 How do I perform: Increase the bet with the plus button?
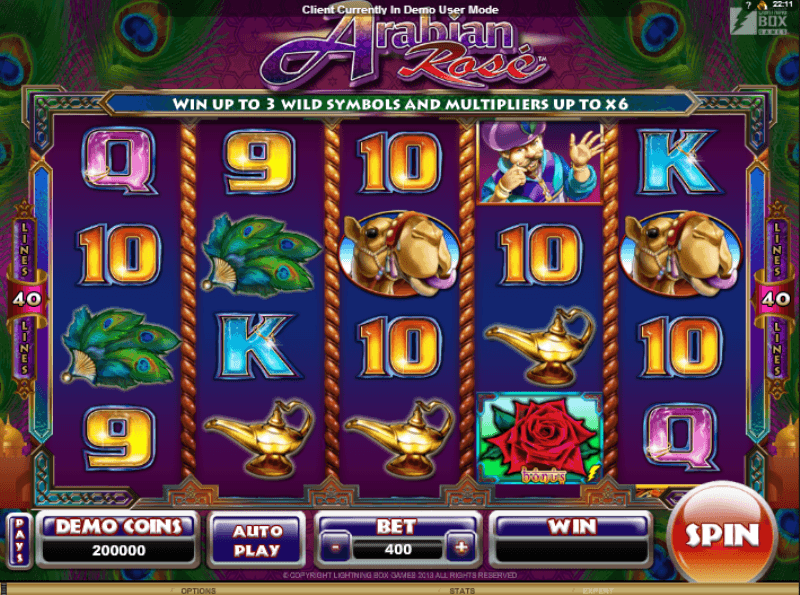point(461,548)
